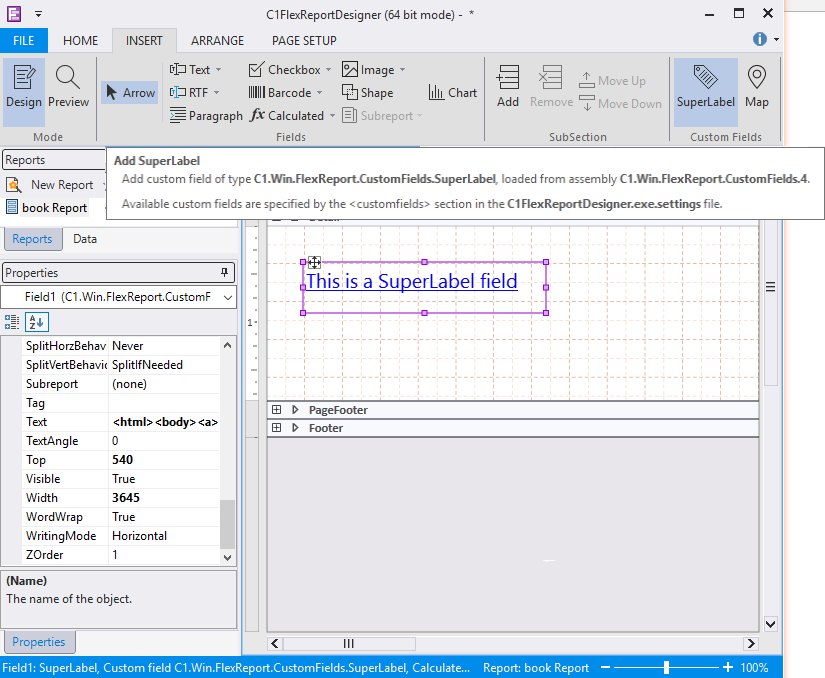Select the Reports panel tab
Viewport: 825px width, 678px height.
(x=32, y=239)
